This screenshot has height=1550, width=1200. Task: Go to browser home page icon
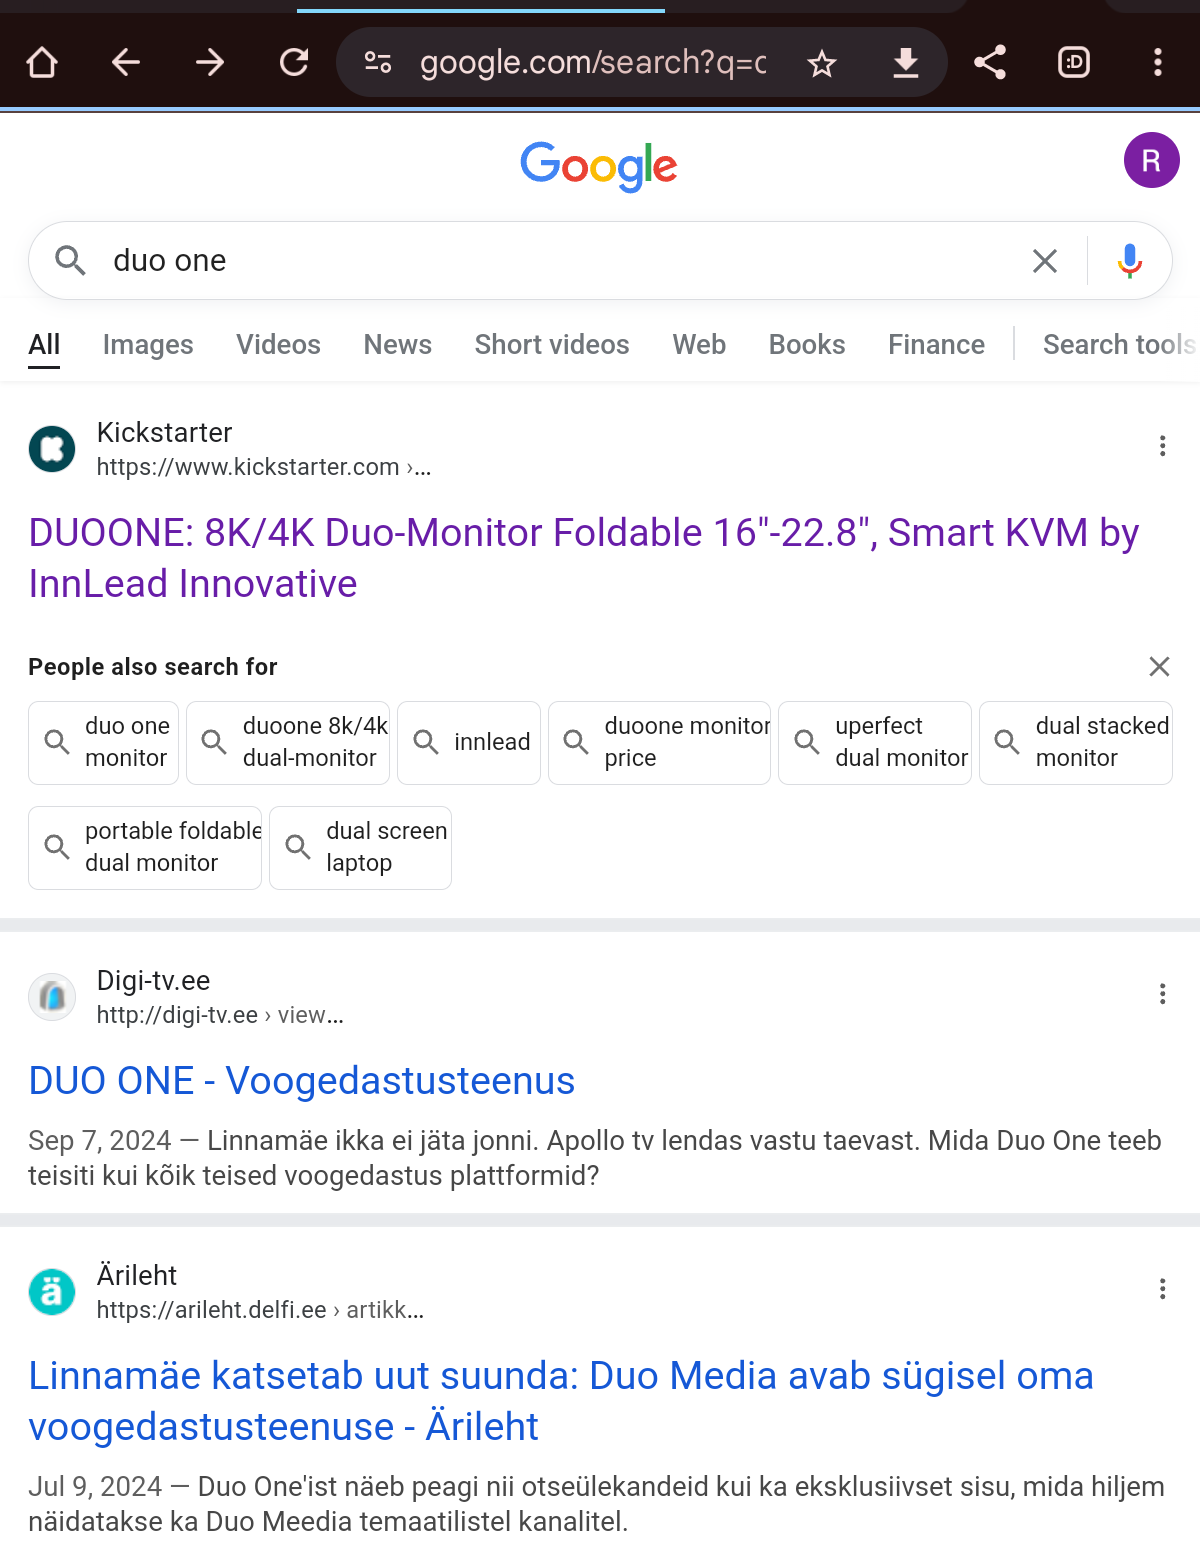(42, 63)
